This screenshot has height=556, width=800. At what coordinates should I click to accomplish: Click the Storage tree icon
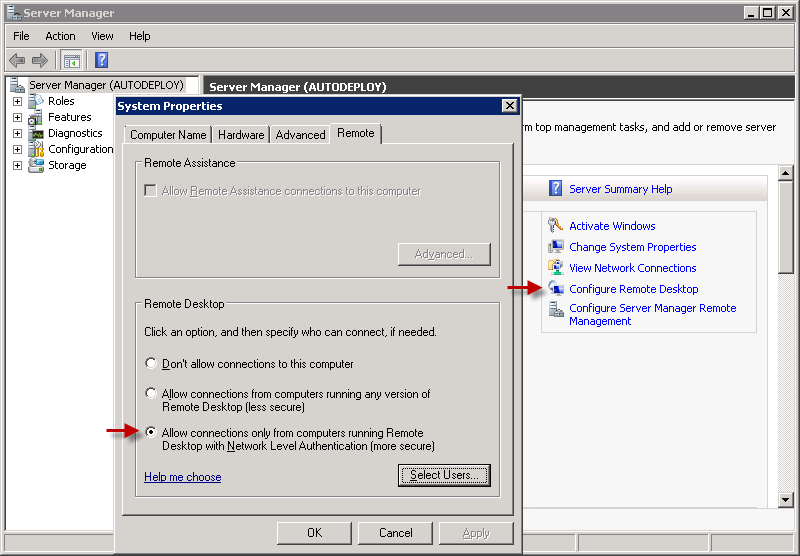(36, 165)
